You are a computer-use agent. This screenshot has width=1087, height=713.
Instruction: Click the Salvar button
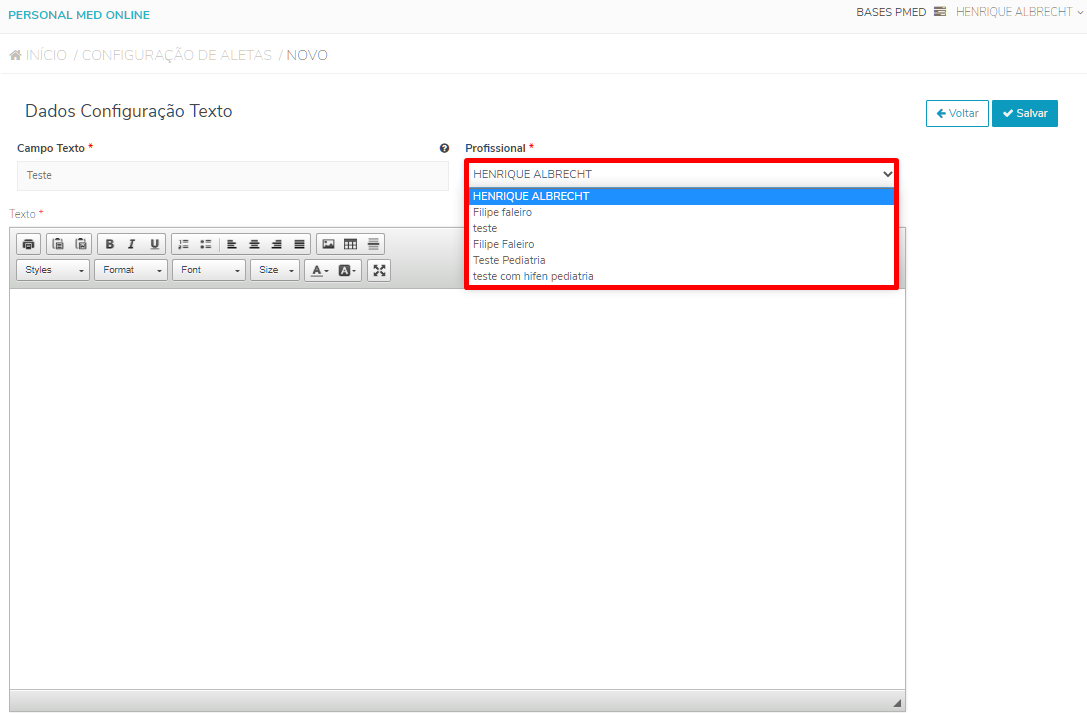click(1025, 114)
